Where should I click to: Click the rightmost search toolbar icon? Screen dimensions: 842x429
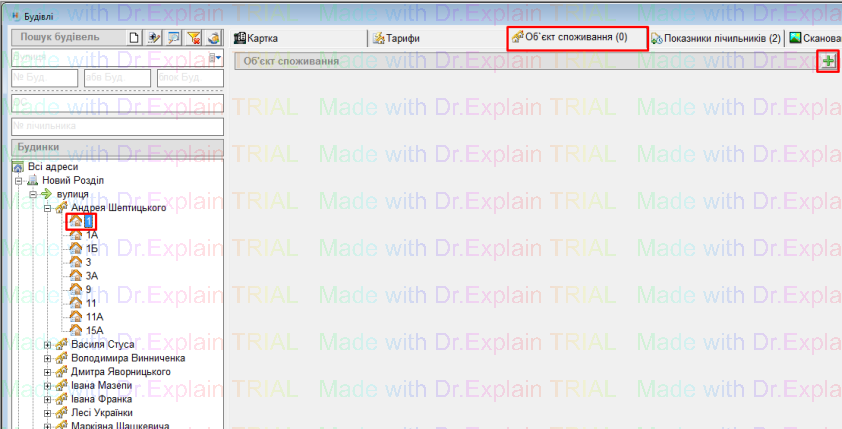[x=213, y=38]
